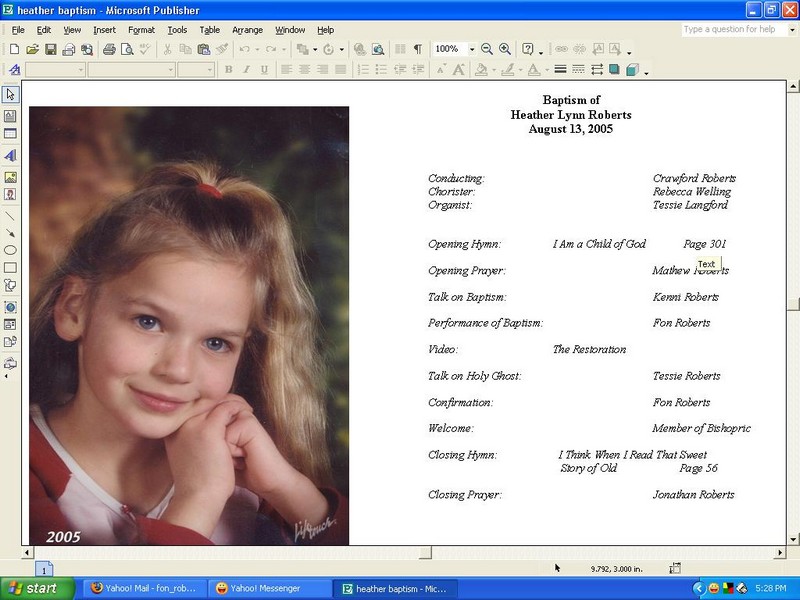
Task: Select the Insert Table tool
Action: pos(10,134)
